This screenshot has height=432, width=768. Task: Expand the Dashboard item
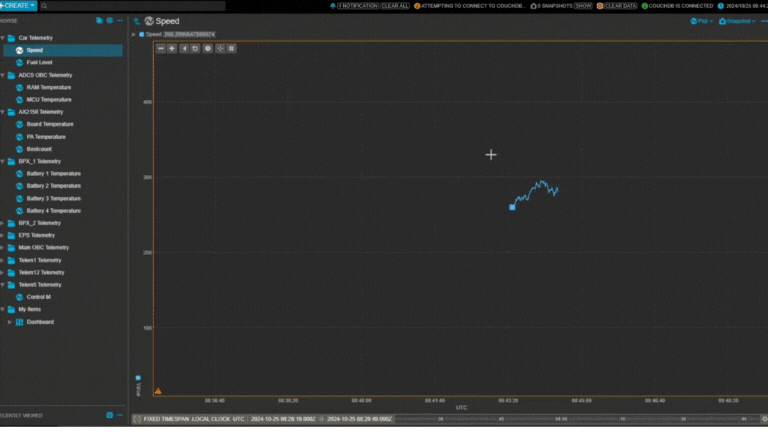[10, 322]
